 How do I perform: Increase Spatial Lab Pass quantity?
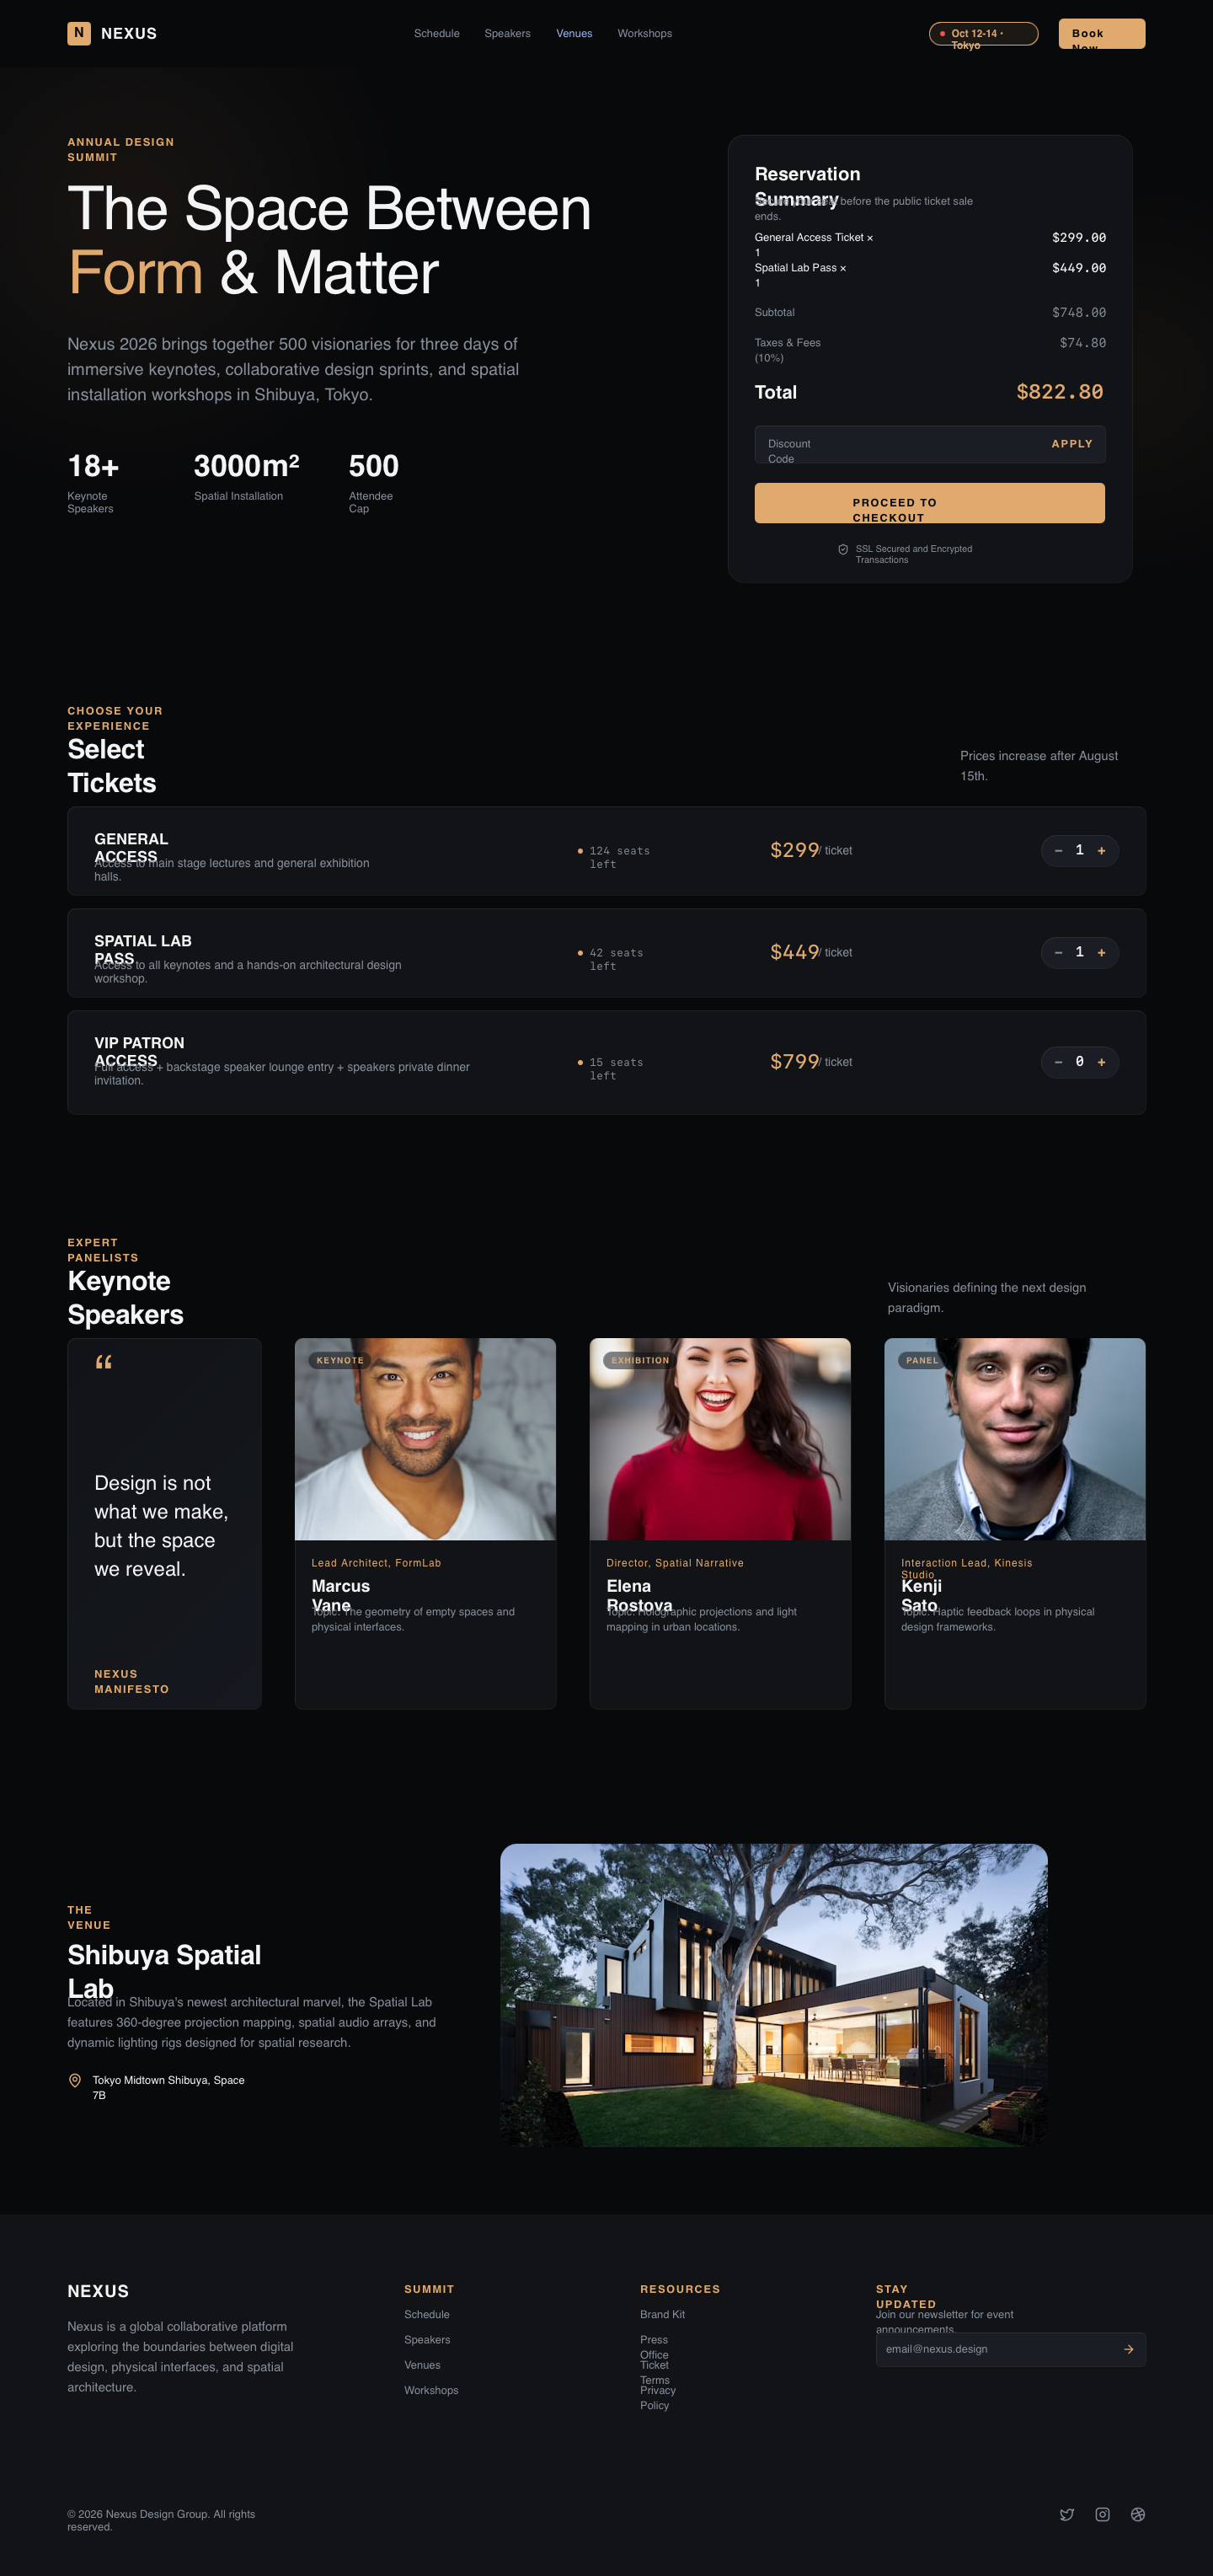pos(1102,953)
